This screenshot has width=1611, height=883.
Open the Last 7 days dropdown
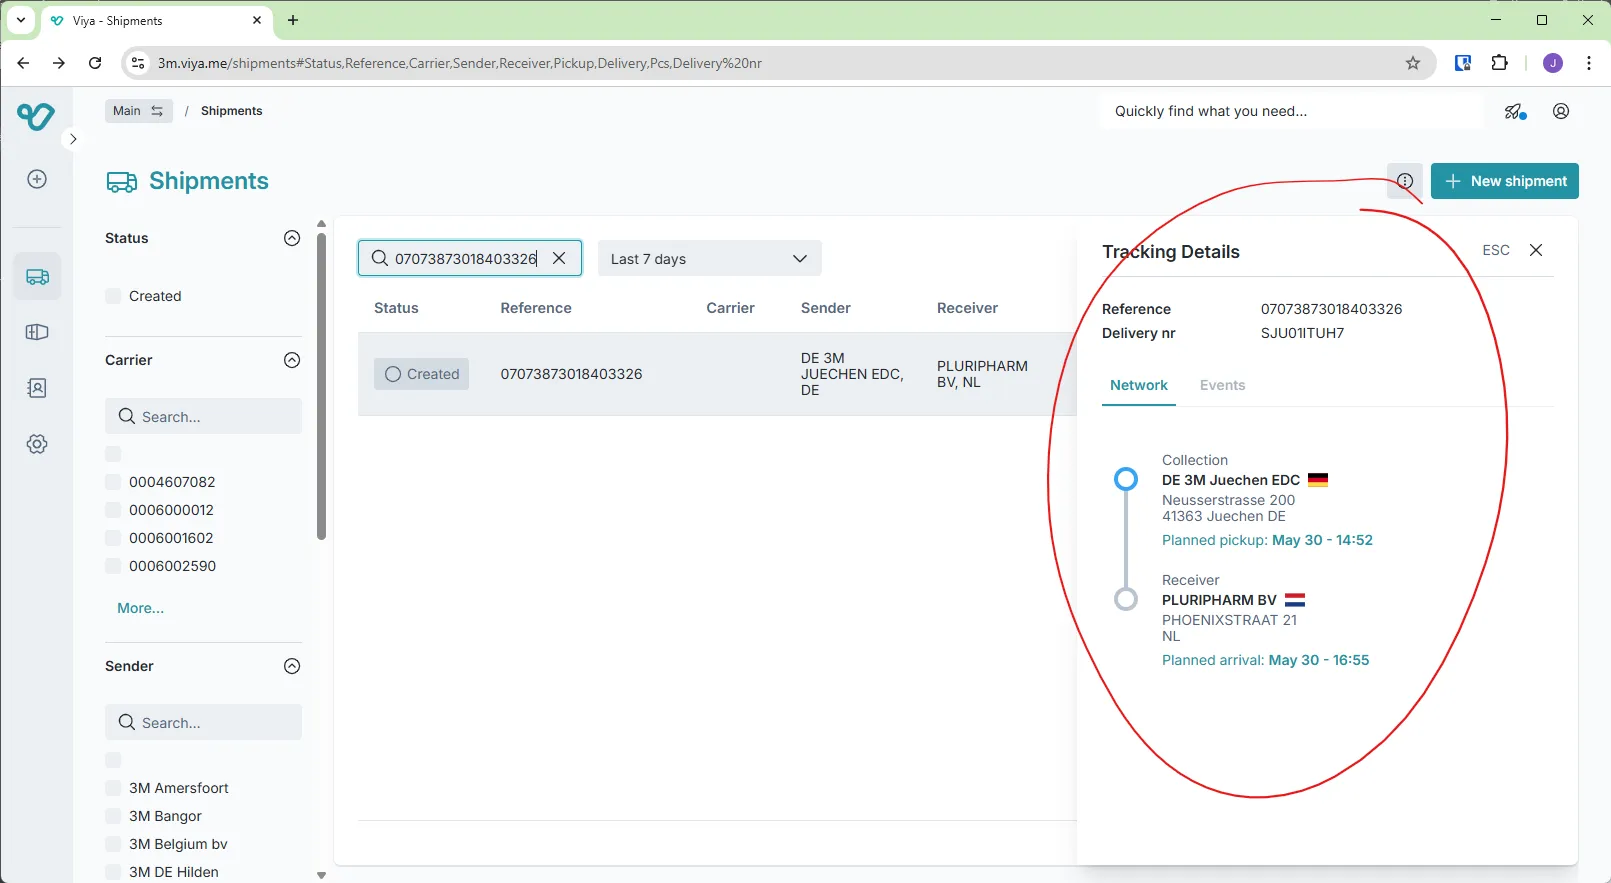[x=709, y=259]
